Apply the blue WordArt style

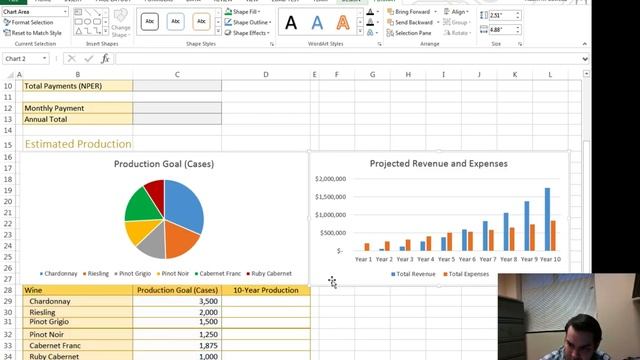[x=317, y=23]
